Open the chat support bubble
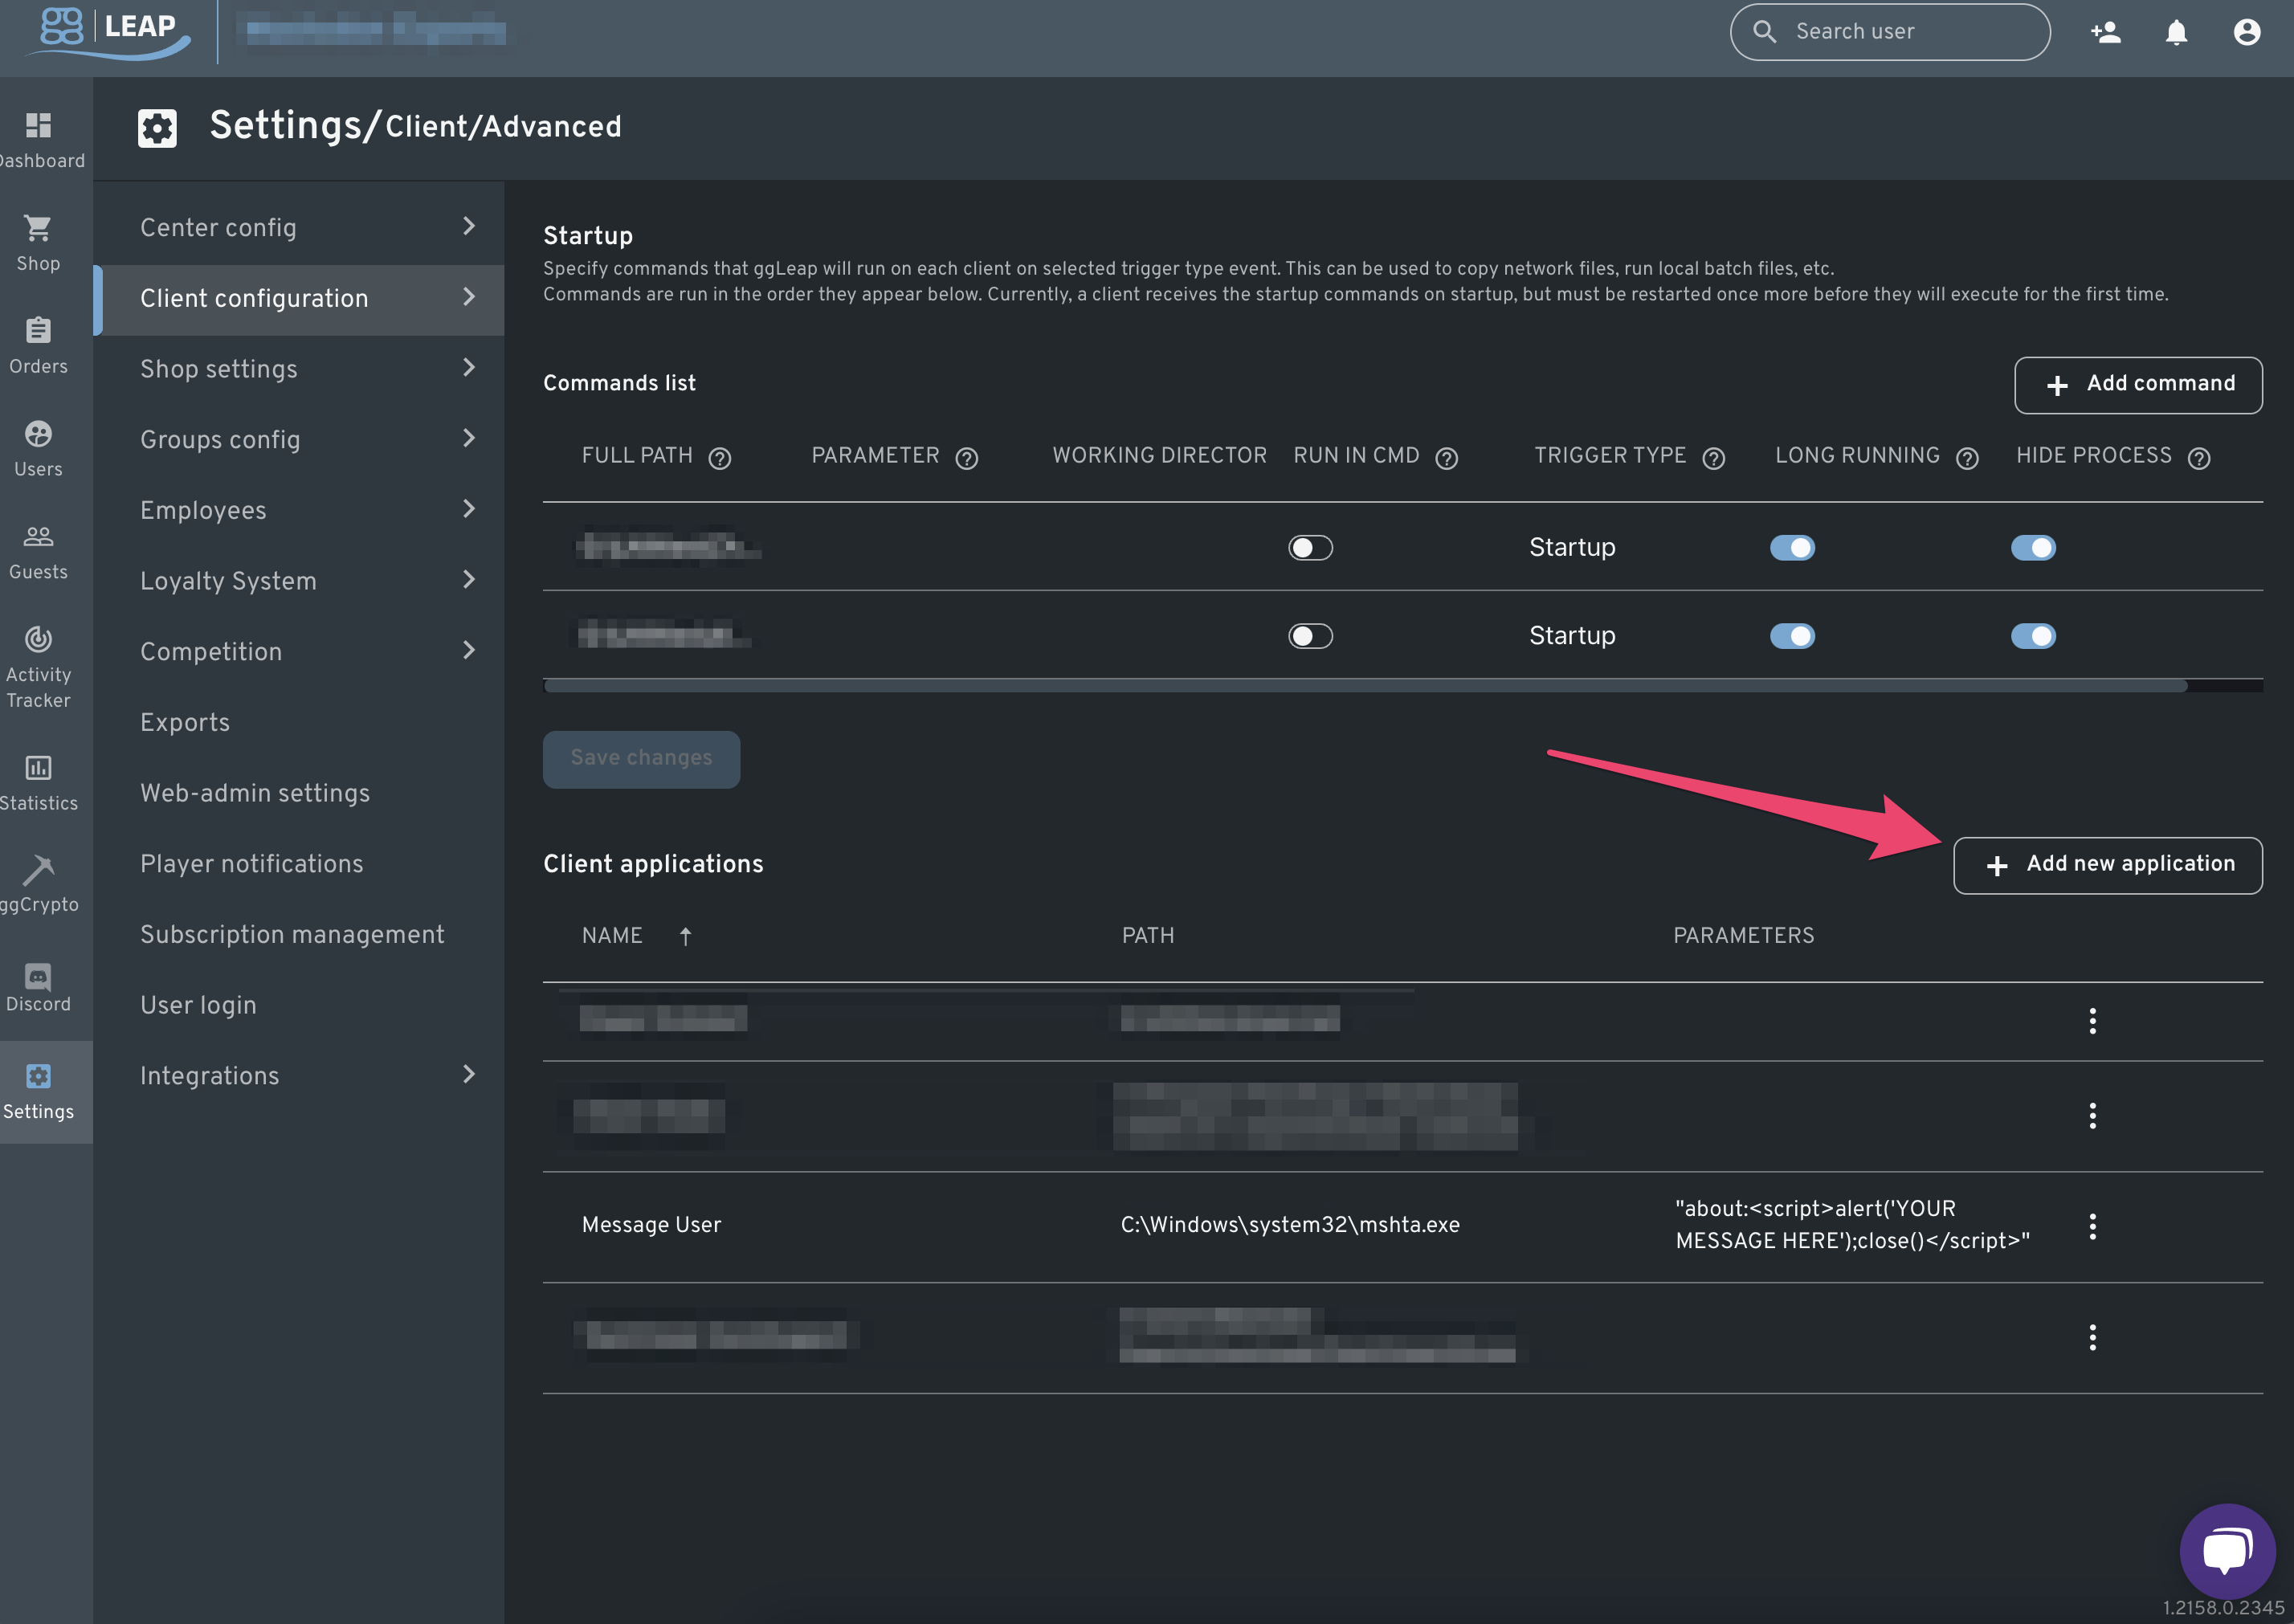This screenshot has height=1624, width=2294. point(2227,1551)
